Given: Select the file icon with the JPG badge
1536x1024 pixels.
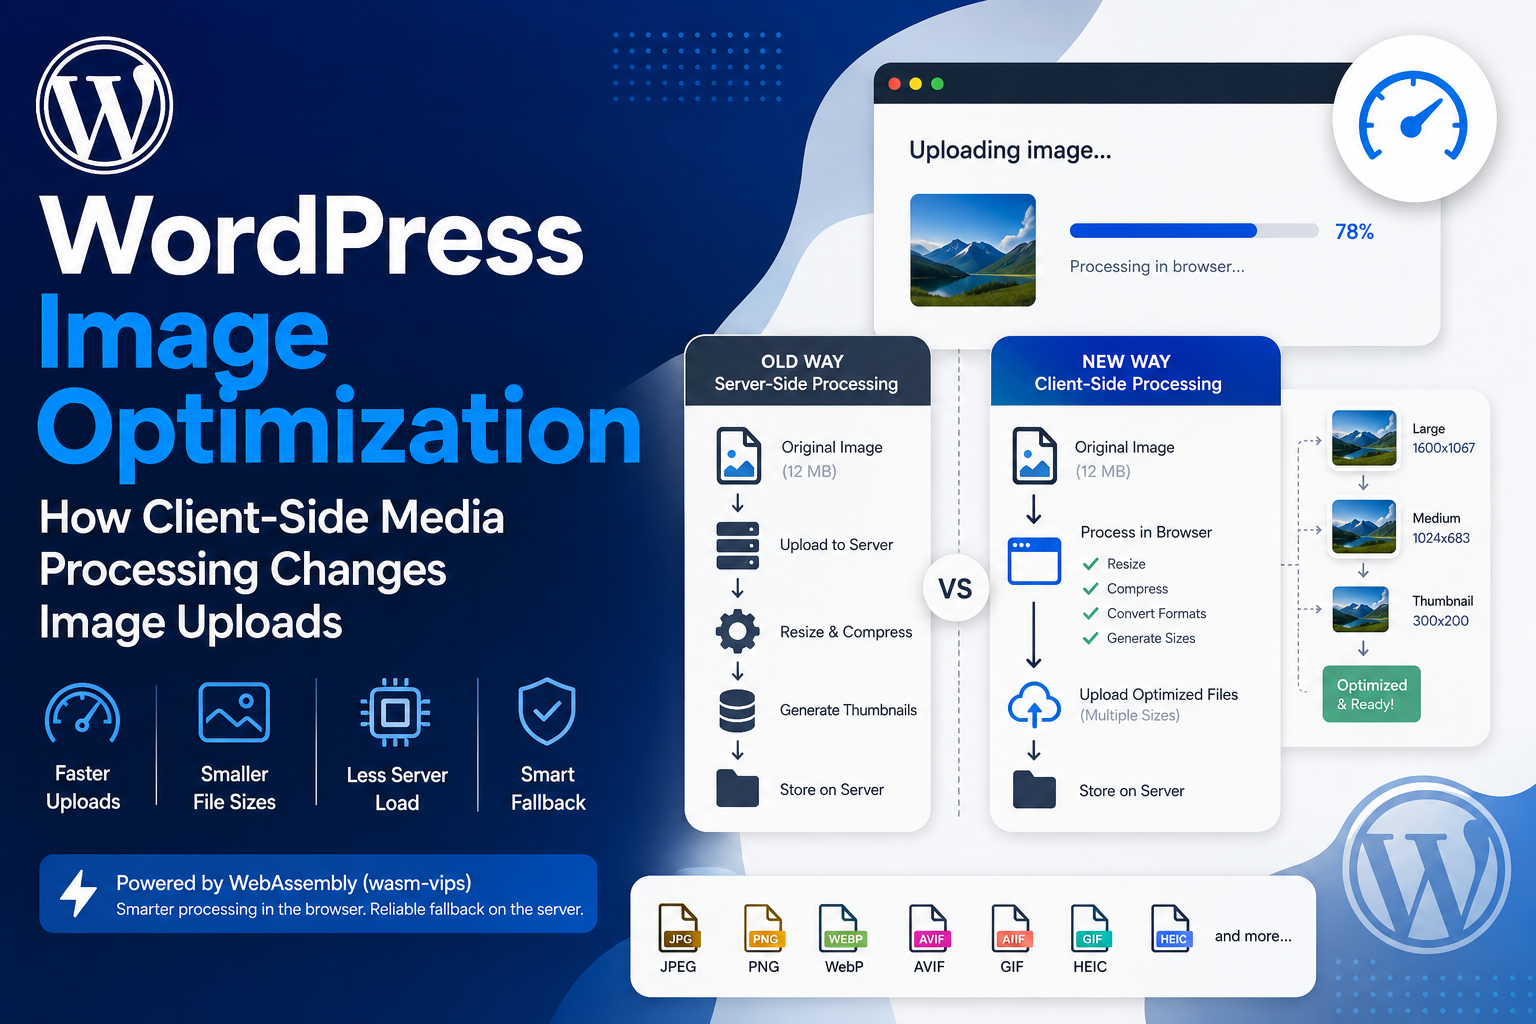Looking at the screenshot, I should [x=679, y=927].
